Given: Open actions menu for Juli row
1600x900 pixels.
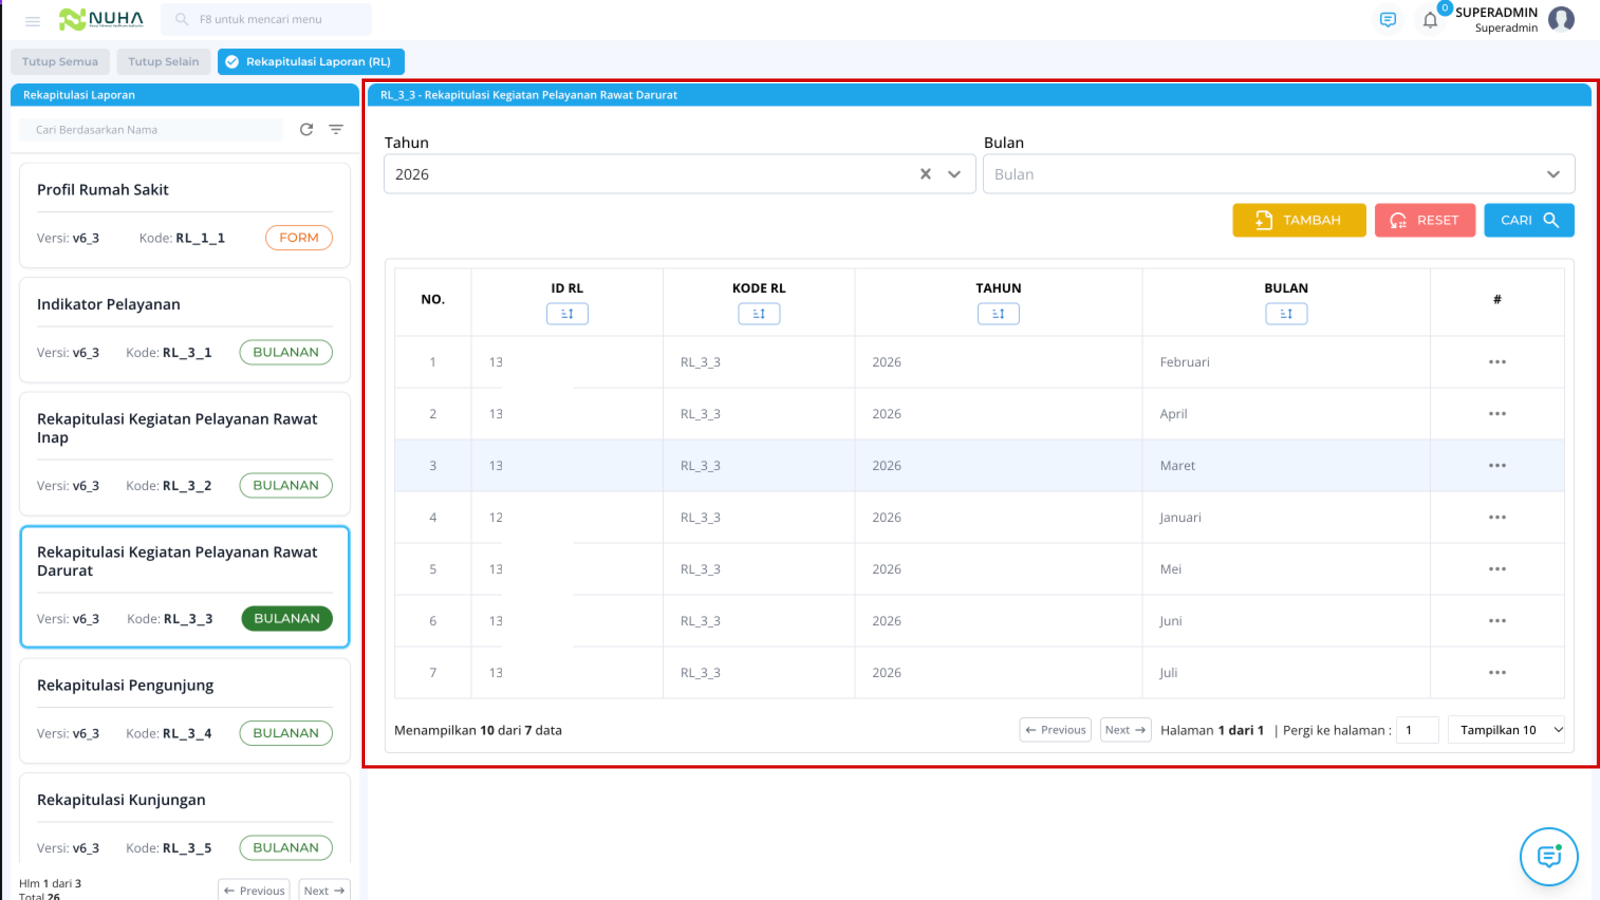Looking at the screenshot, I should pos(1497,673).
